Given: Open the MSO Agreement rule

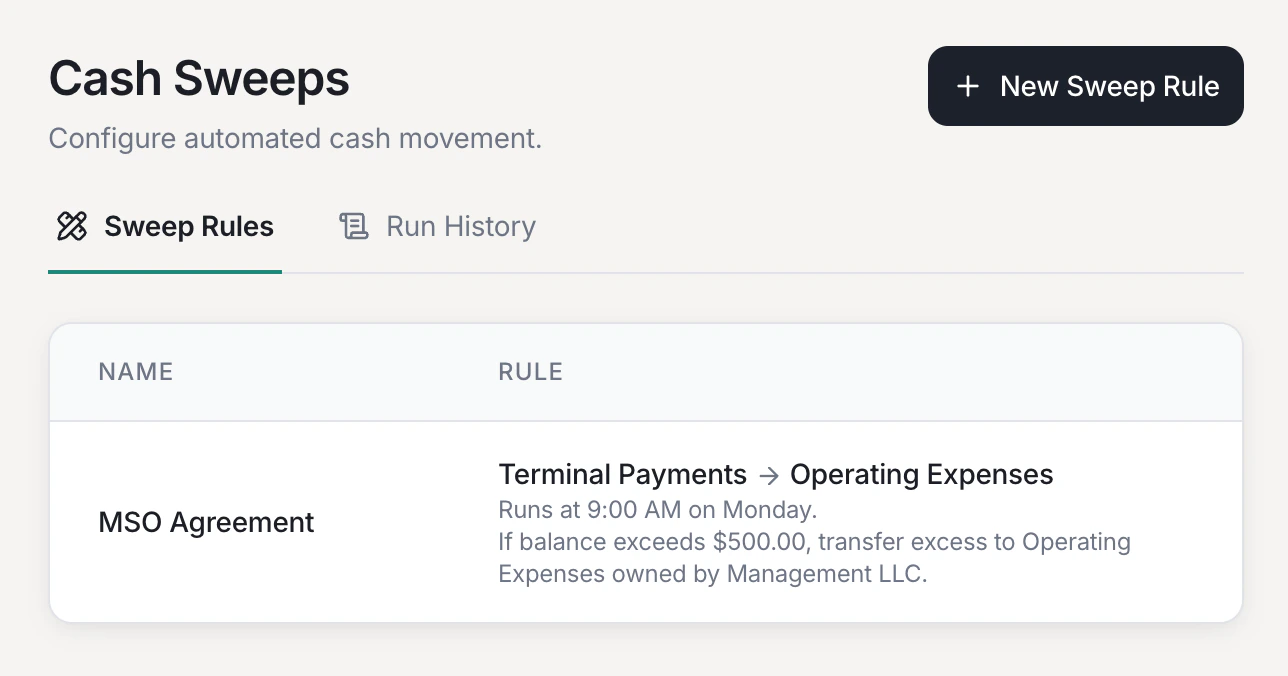Looking at the screenshot, I should [206, 521].
